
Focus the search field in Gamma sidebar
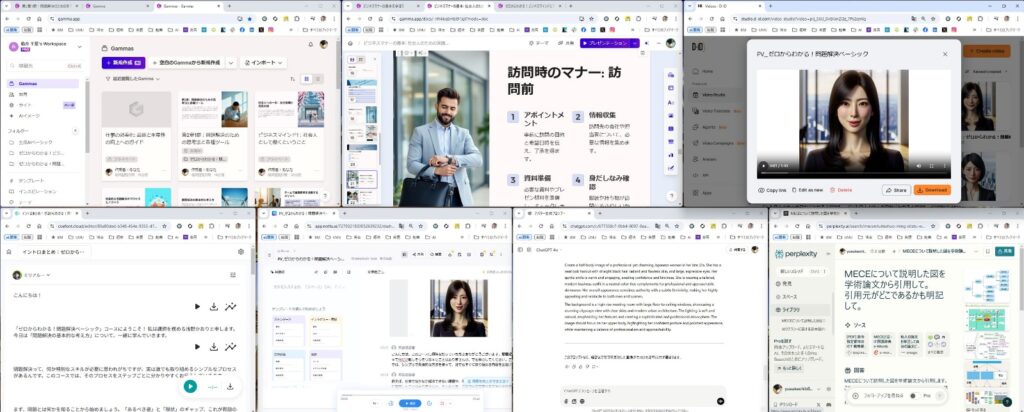(x=44, y=66)
